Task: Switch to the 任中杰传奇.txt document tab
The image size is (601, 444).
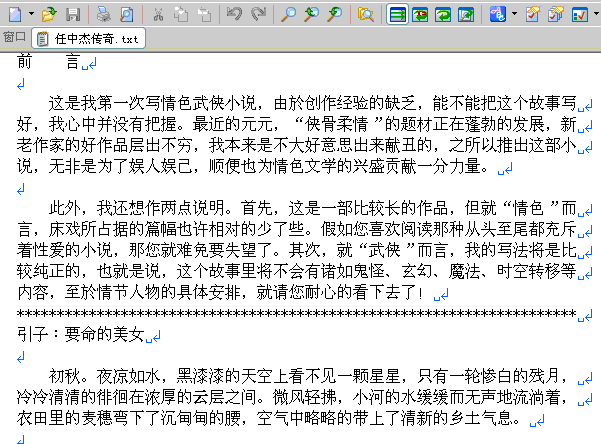Action: tap(89, 38)
